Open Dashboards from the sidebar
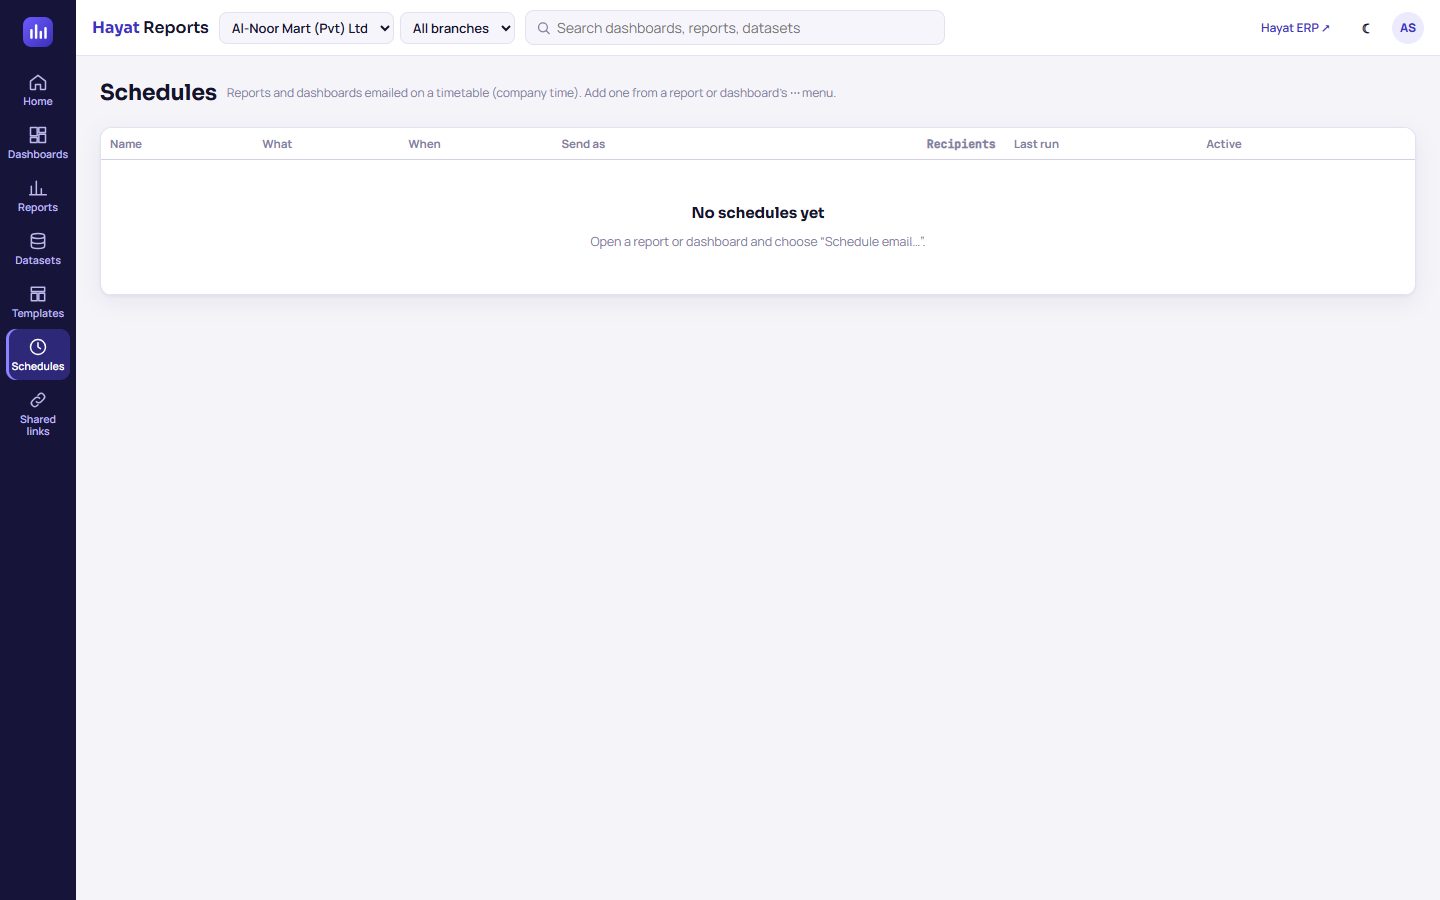This screenshot has height=900, width=1440. 38,143
